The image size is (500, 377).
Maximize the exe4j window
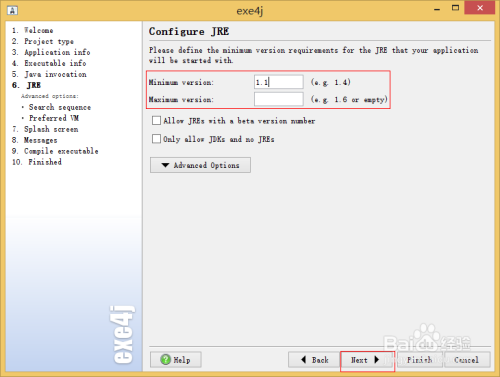pyautogui.click(x=455, y=8)
